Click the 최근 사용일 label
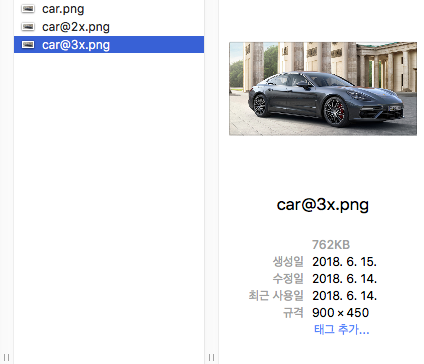424x364 pixels. (276, 296)
